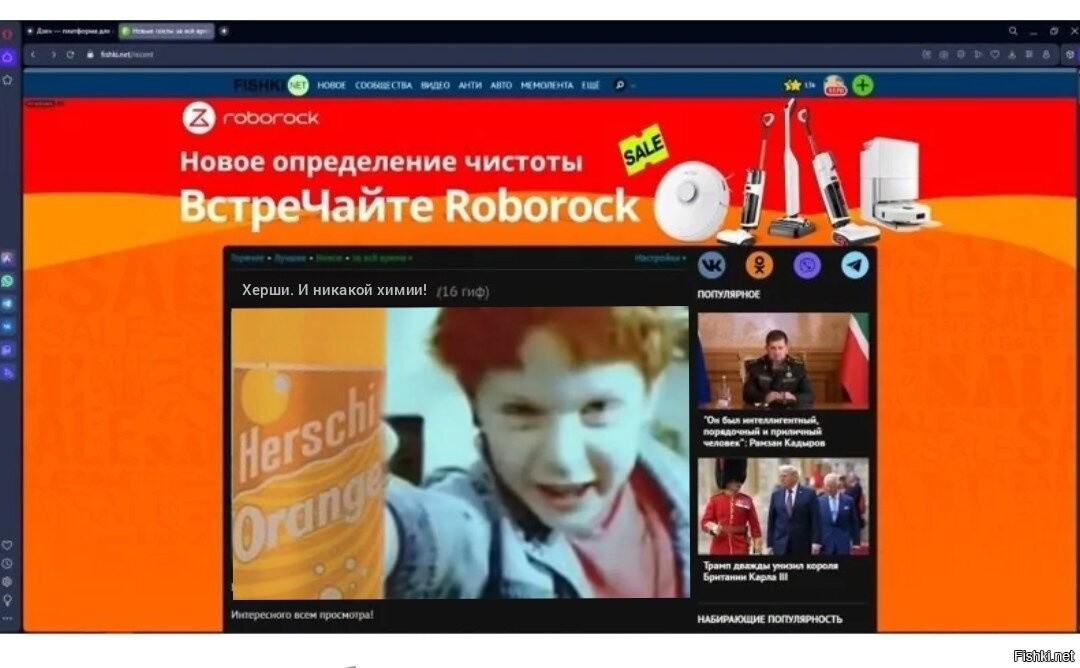Open browsing history clock in the sidebar
This screenshot has width=1080, height=668.
[x=8, y=563]
